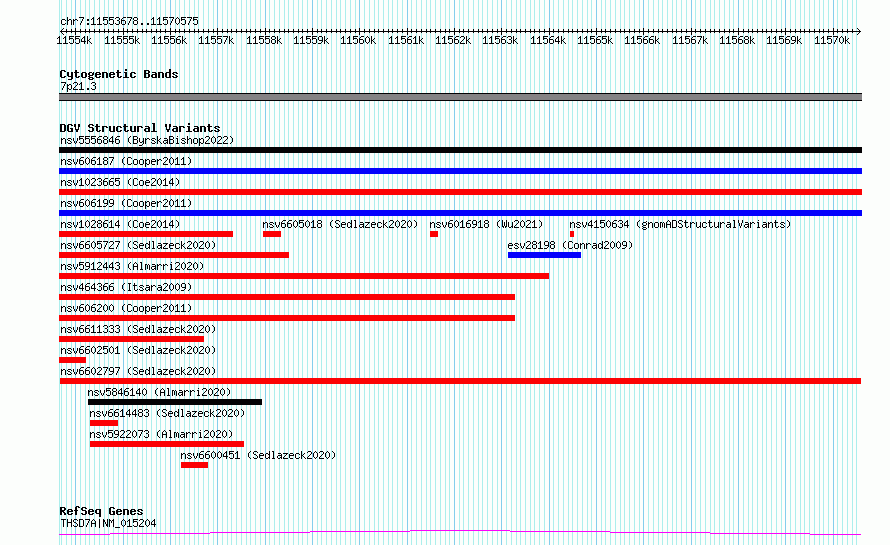The height and width of the screenshot is (545, 890).
Task: Select the black nsv5556846 variant bar
Action: click(460, 150)
